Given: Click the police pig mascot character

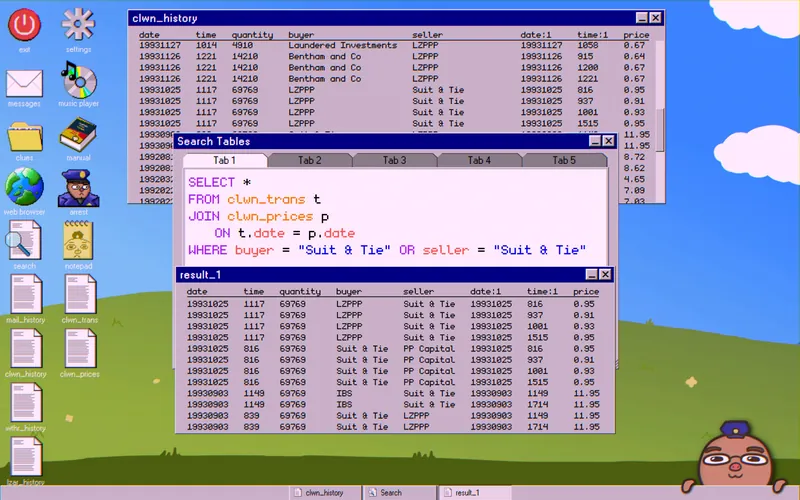Looking at the screenshot, I should click(735, 454).
